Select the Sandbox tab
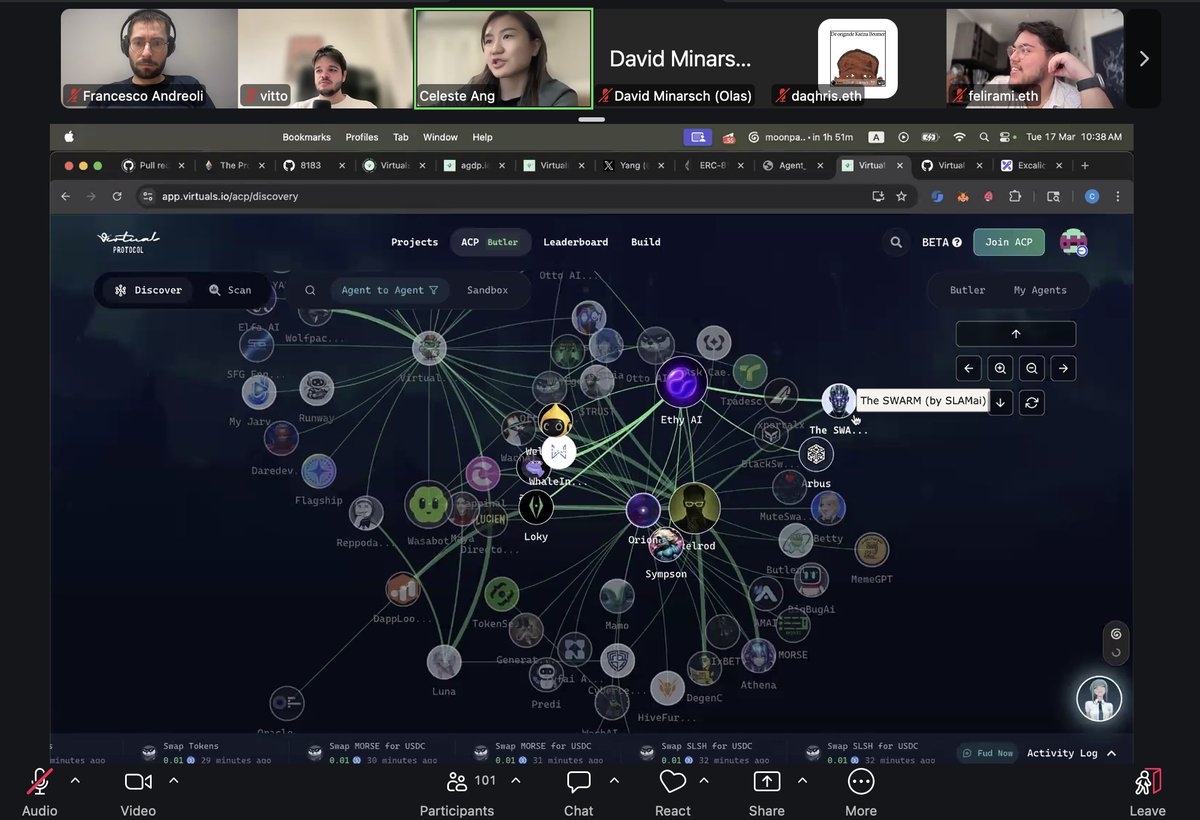Screen dimensions: 1200x820 coord(488,290)
